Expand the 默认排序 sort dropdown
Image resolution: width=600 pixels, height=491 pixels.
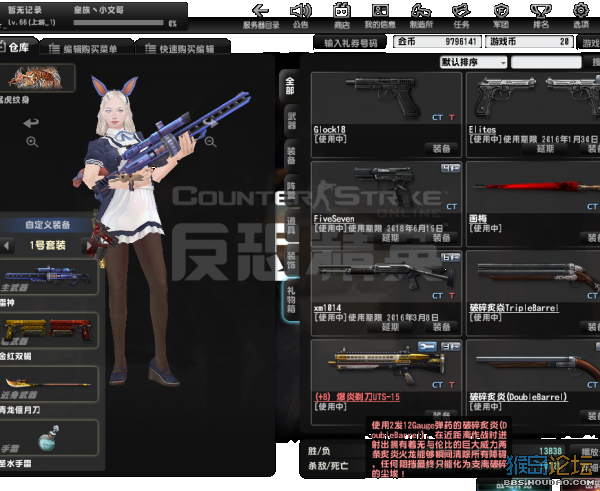473,62
